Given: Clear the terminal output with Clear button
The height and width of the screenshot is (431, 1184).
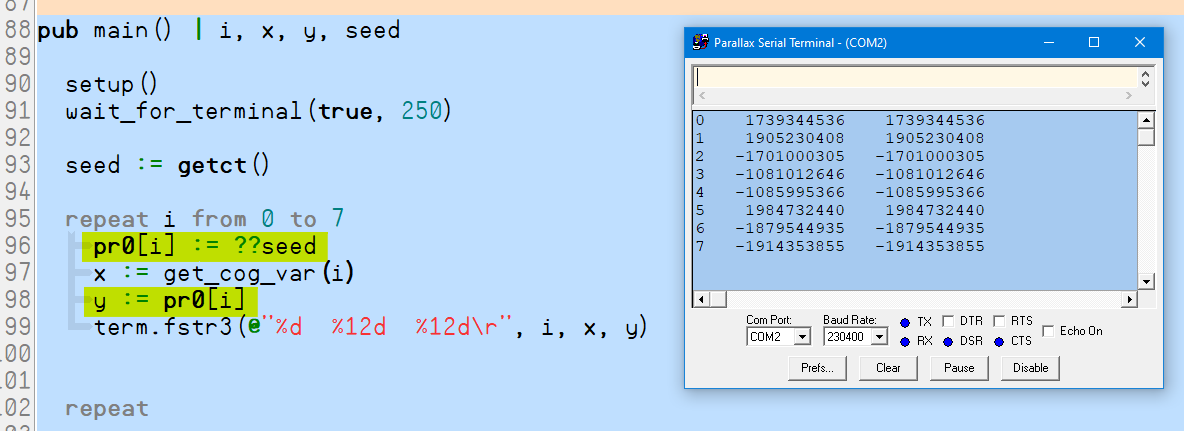Looking at the screenshot, I should 888,368.
